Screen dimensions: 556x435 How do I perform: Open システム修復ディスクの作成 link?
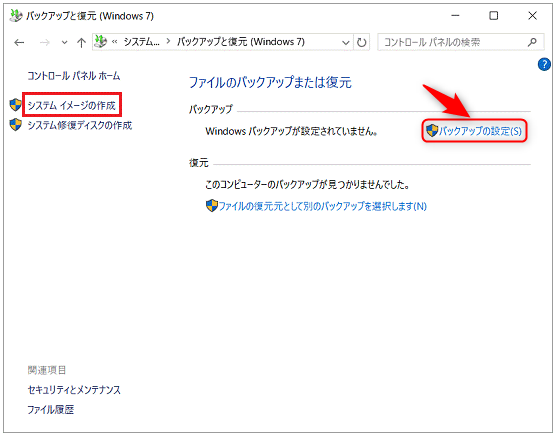[x=80, y=125]
